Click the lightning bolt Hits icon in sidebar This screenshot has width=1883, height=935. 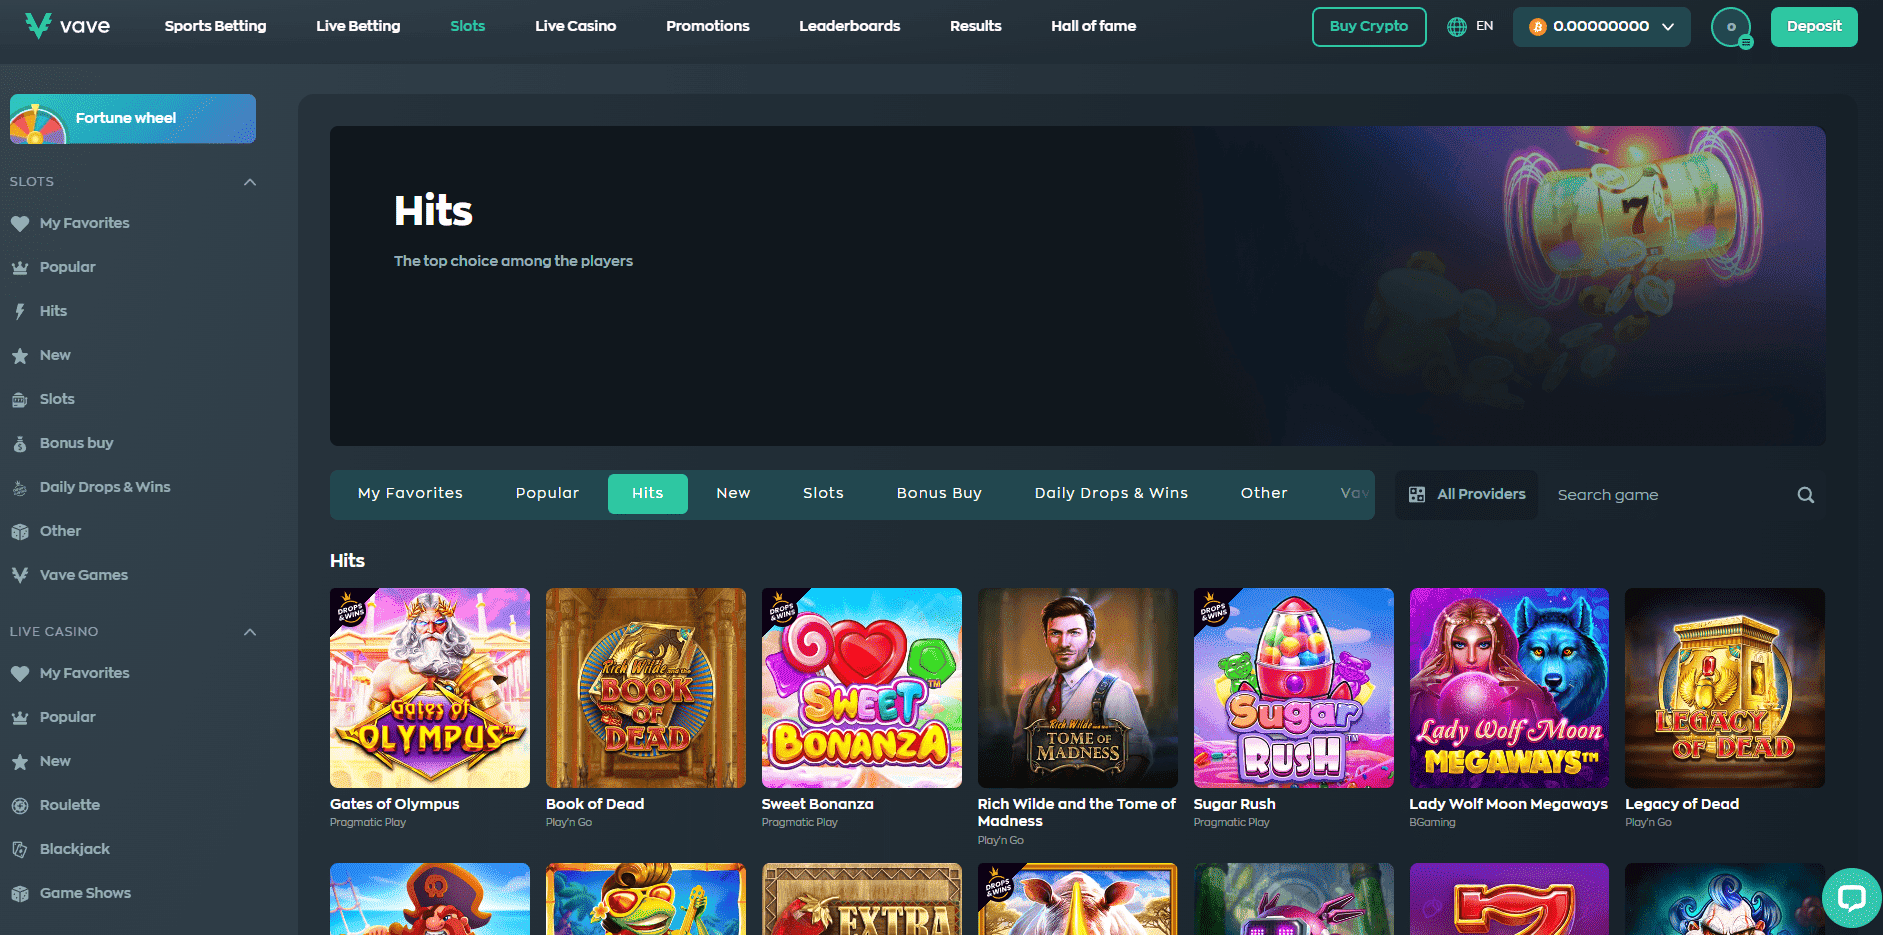pyautogui.click(x=20, y=312)
